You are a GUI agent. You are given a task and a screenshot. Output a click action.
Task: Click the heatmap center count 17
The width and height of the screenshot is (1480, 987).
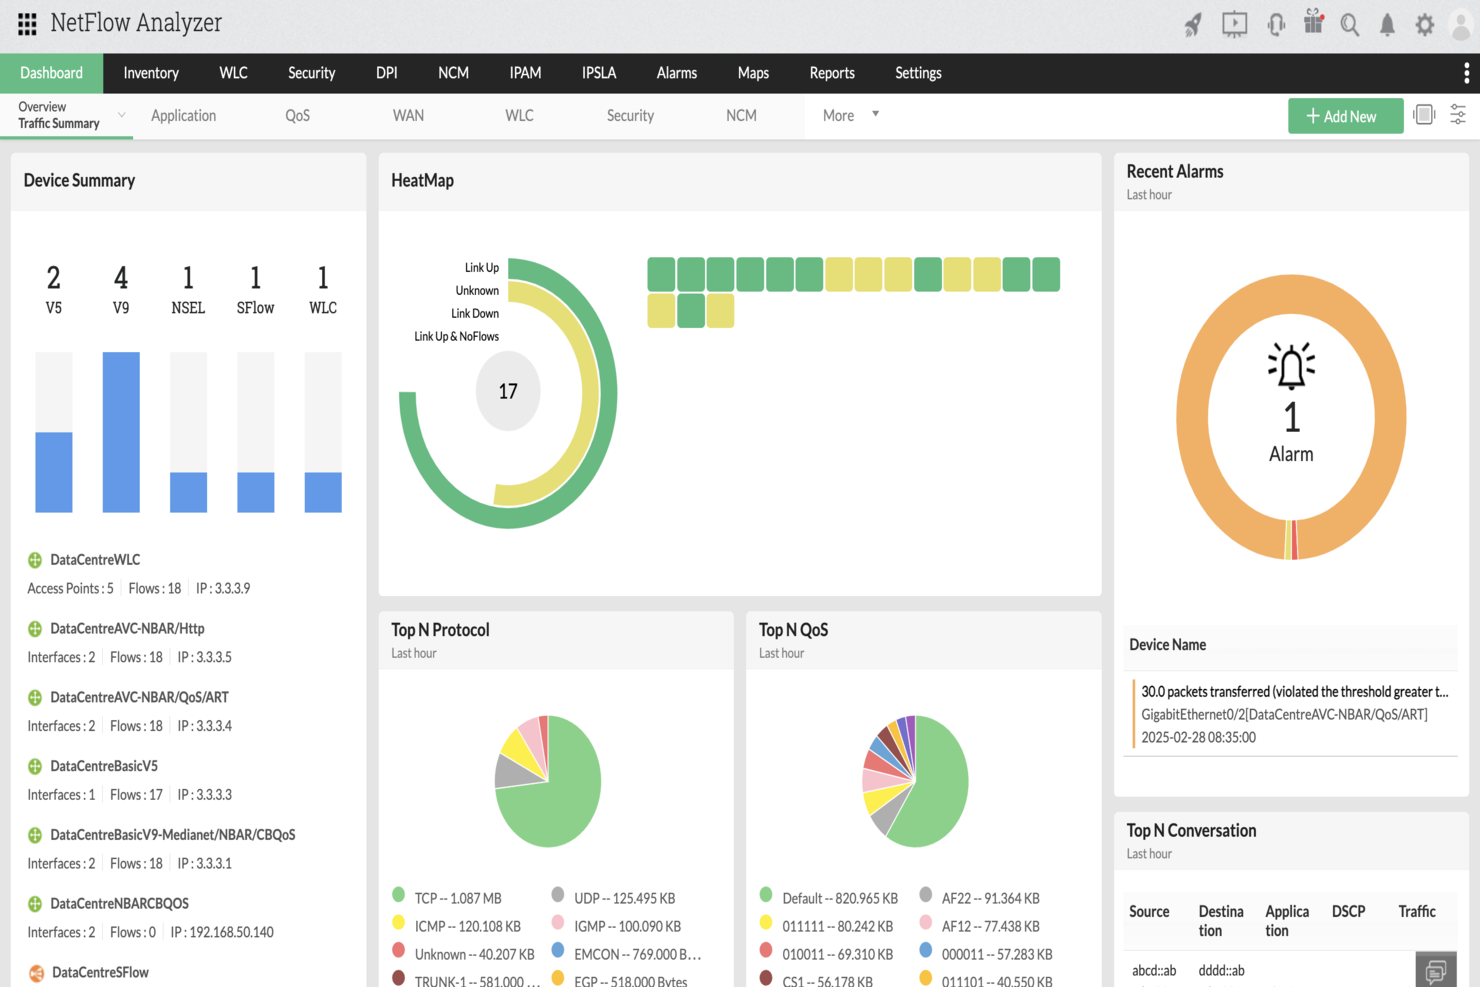508,391
